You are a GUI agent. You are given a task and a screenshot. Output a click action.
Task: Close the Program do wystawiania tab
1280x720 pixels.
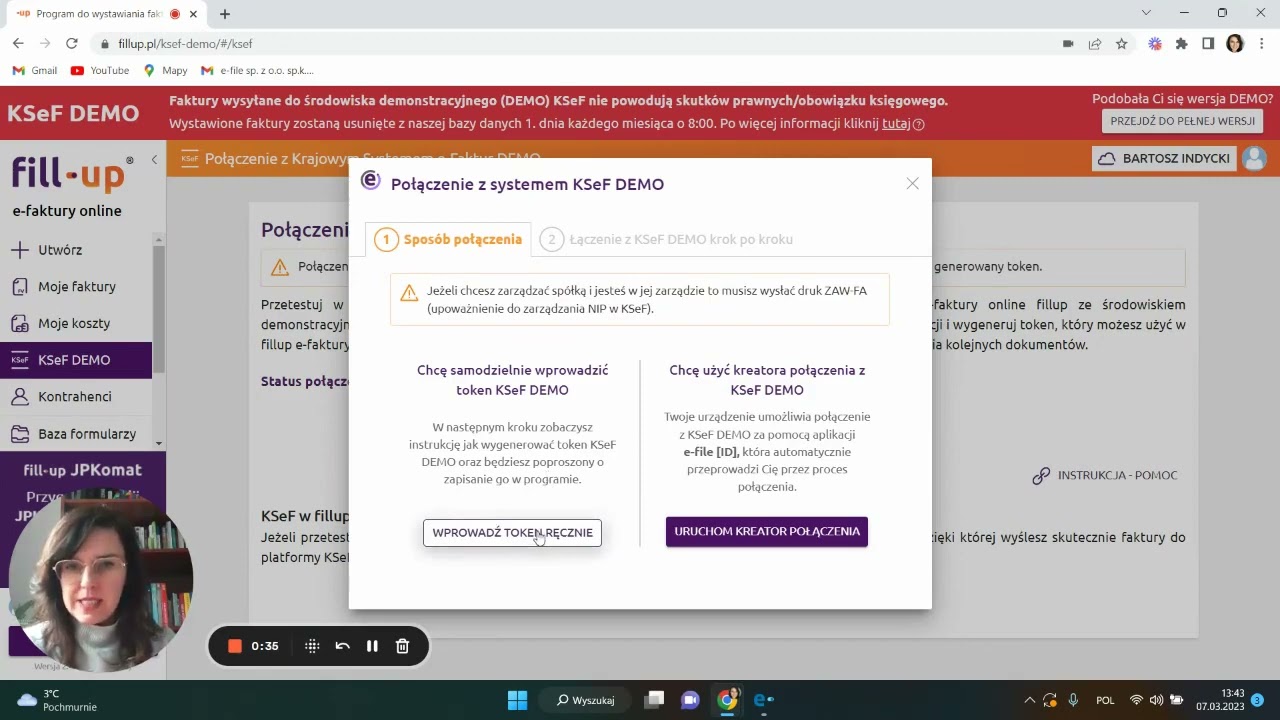pos(193,14)
